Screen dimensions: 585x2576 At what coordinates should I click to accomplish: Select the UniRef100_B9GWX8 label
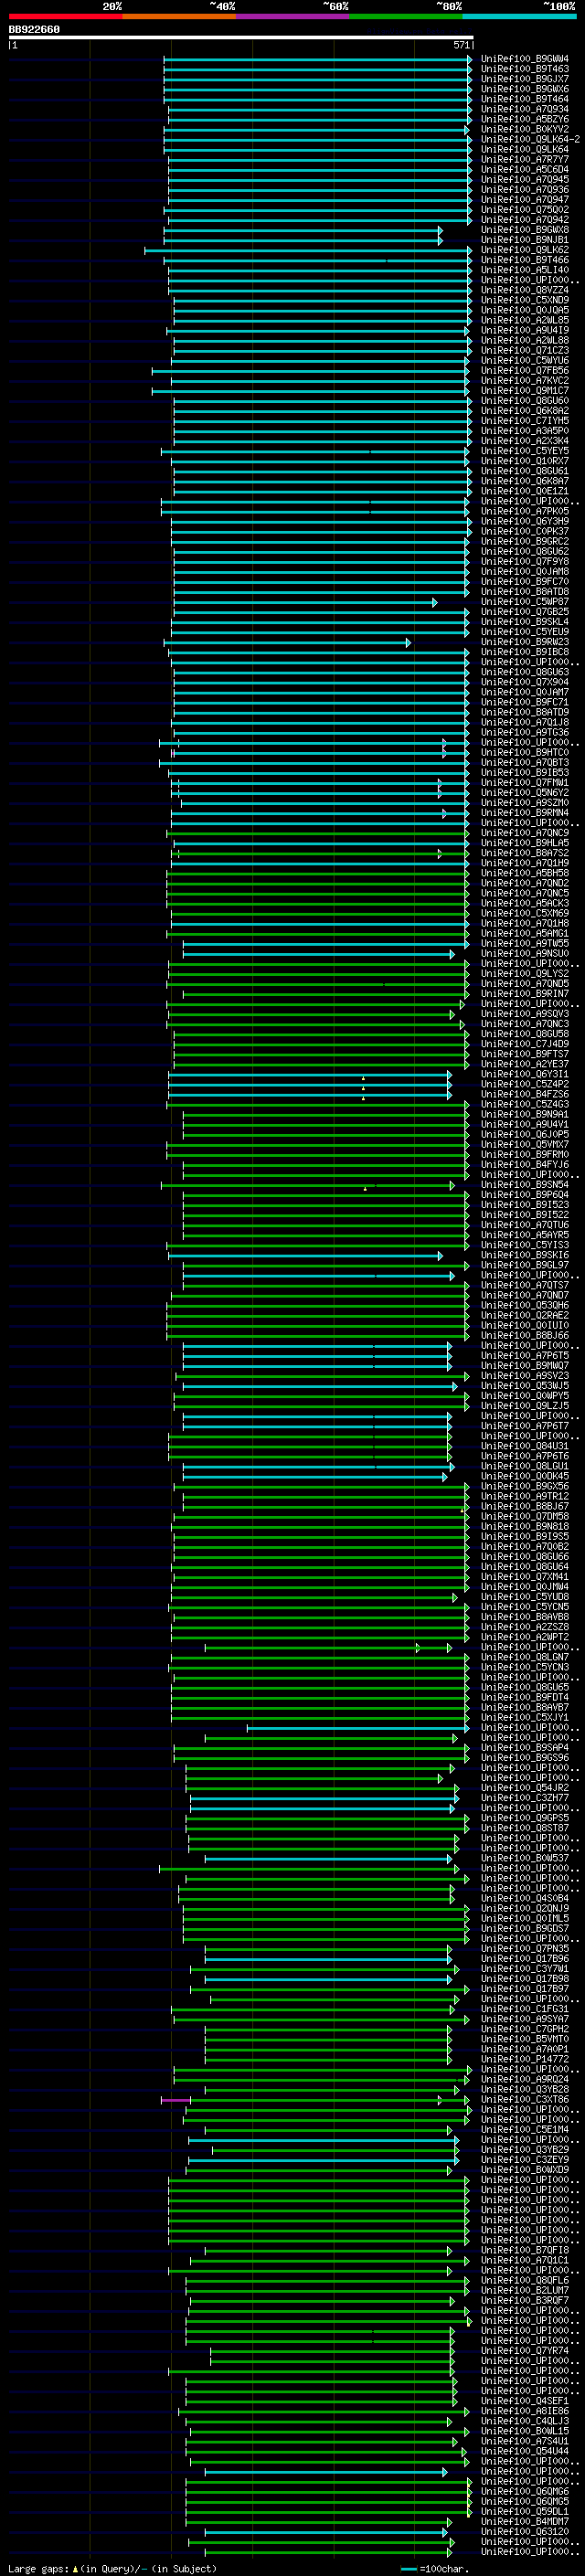point(525,230)
